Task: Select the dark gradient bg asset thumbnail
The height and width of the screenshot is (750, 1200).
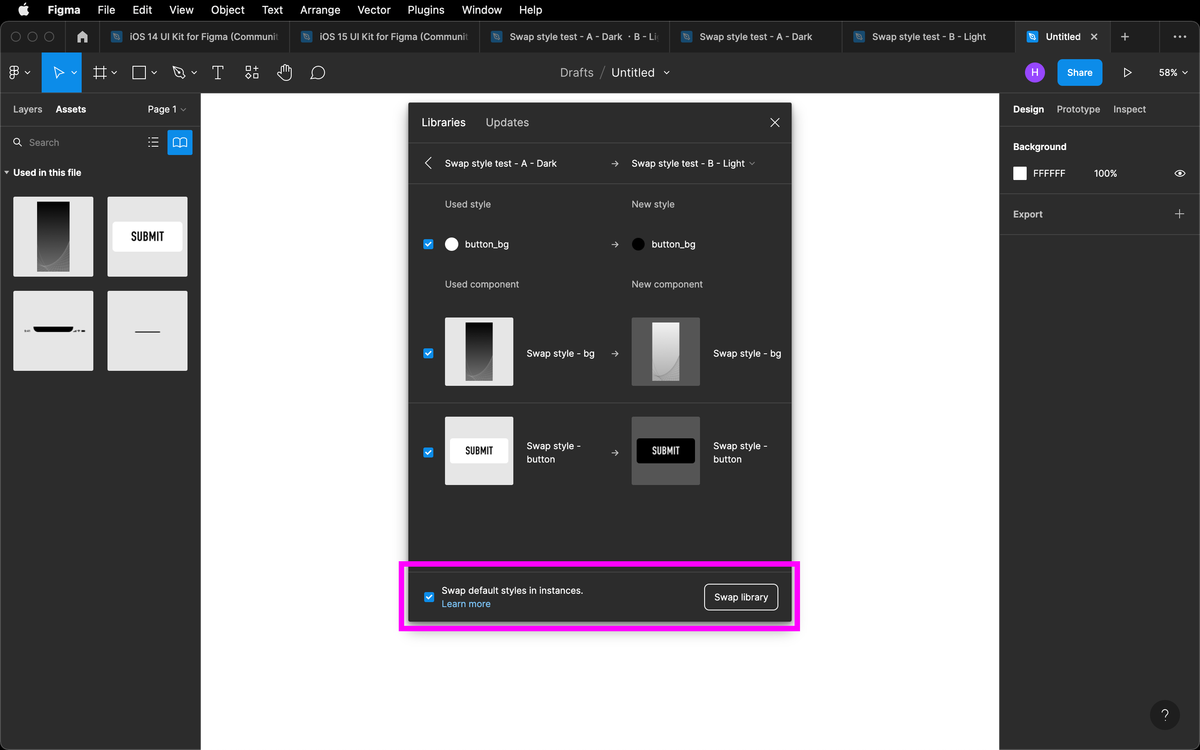Action: [53, 236]
